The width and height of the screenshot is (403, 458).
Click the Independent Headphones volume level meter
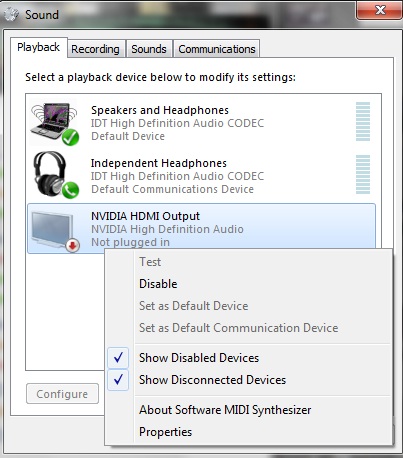(363, 174)
